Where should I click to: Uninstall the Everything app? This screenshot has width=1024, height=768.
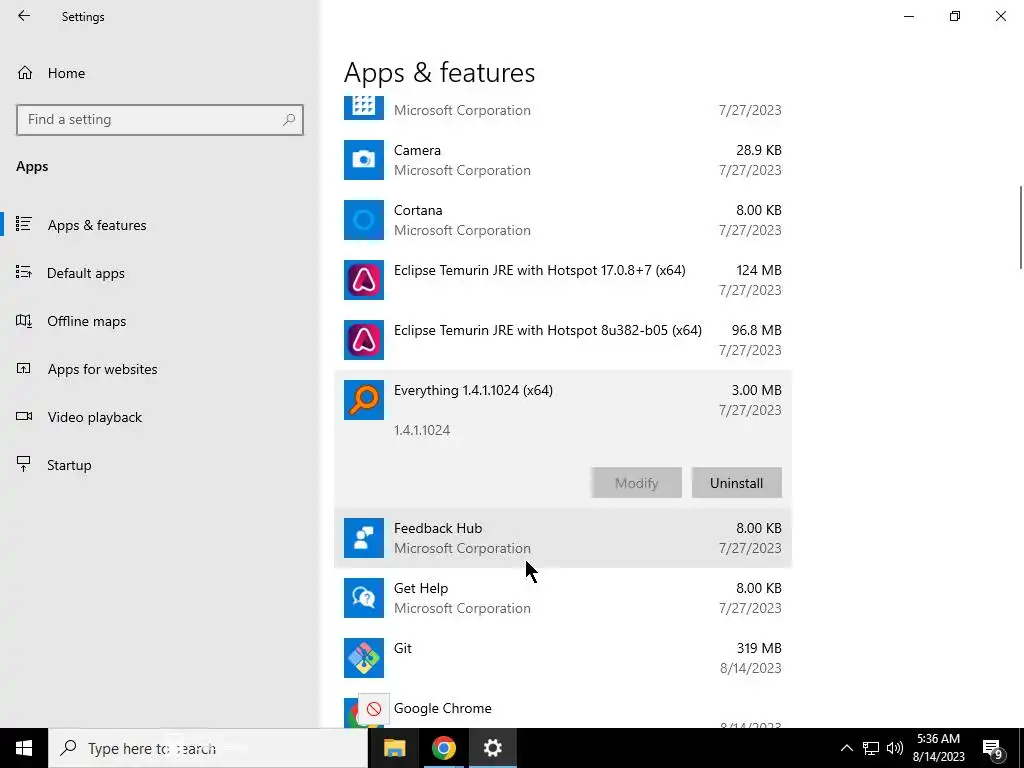(737, 483)
